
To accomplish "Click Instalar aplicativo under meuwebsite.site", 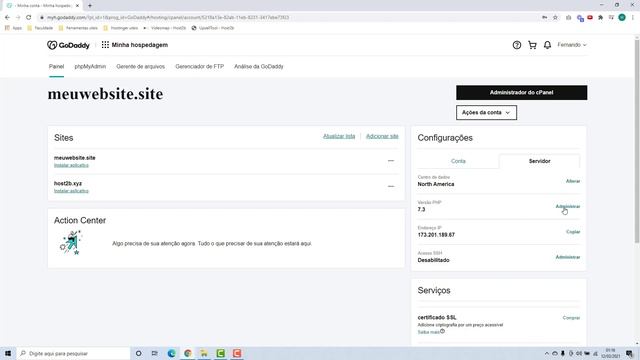I will [x=71, y=165].
